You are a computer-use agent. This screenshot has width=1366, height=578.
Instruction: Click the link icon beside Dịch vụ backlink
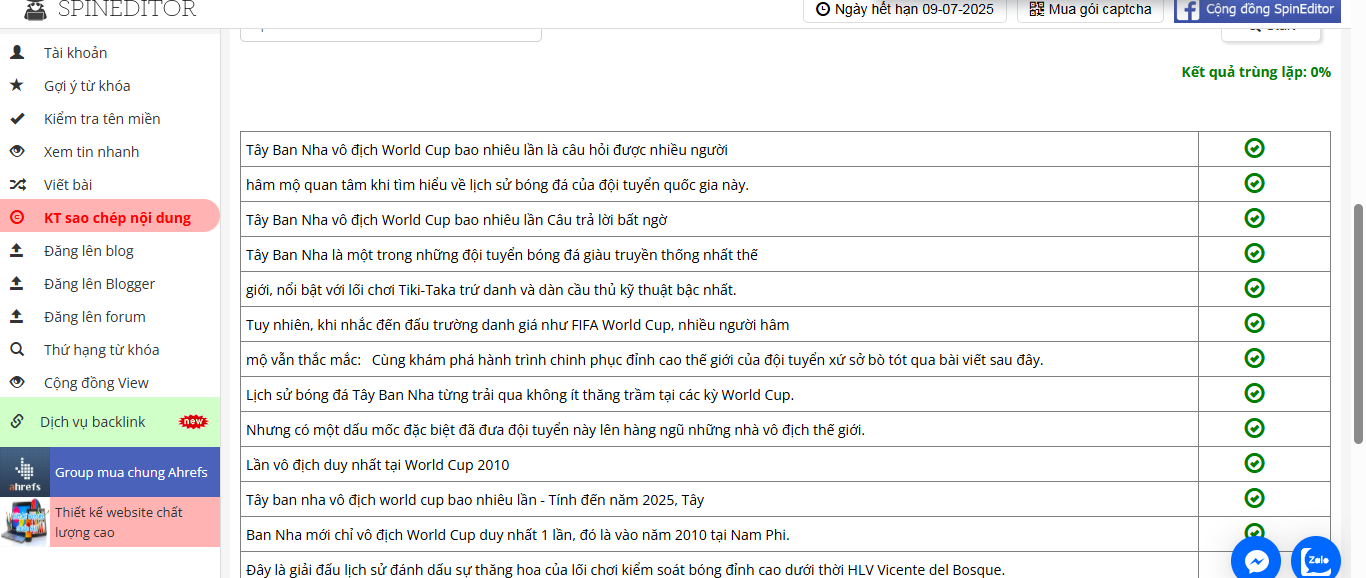click(17, 421)
